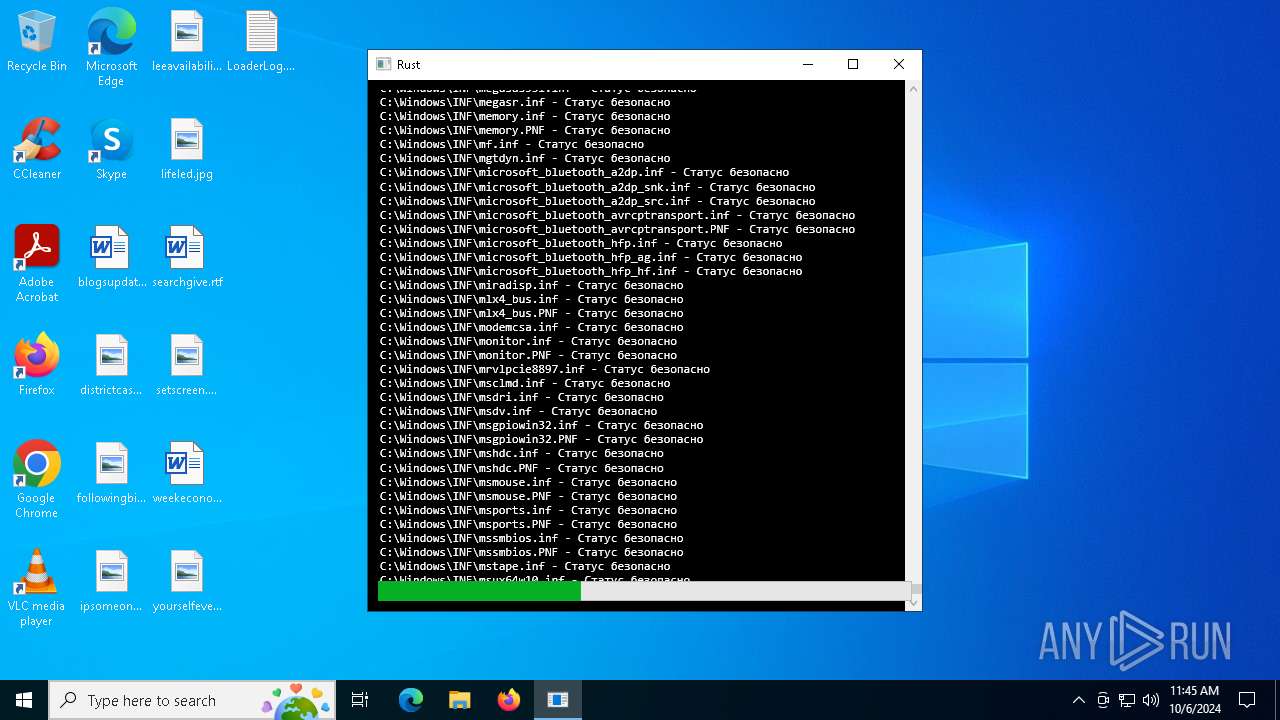The height and width of the screenshot is (720, 1280).
Task: Select the weekecono... Word document
Action: 186,474
